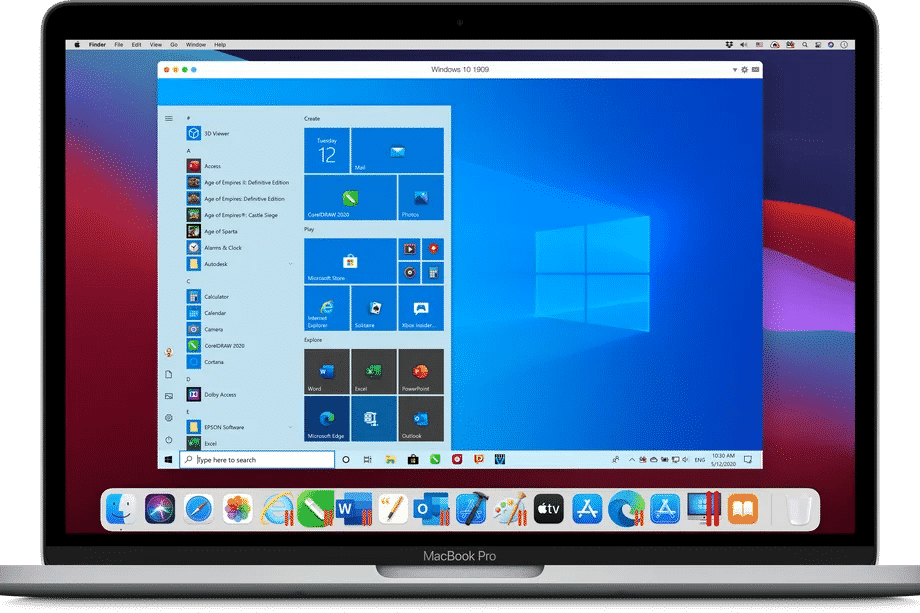Click the Dropbox icon in macOS menu bar

tap(729, 45)
